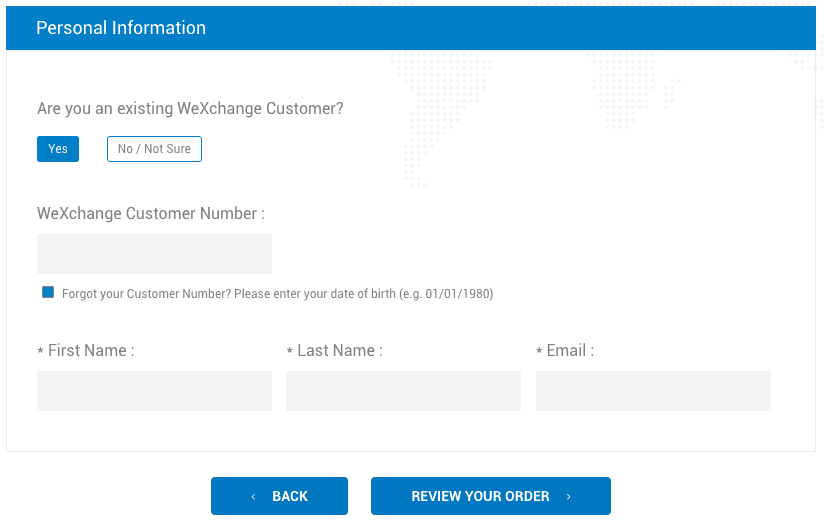Focus the First Name input box
This screenshot has height=522, width=824.
tap(154, 391)
